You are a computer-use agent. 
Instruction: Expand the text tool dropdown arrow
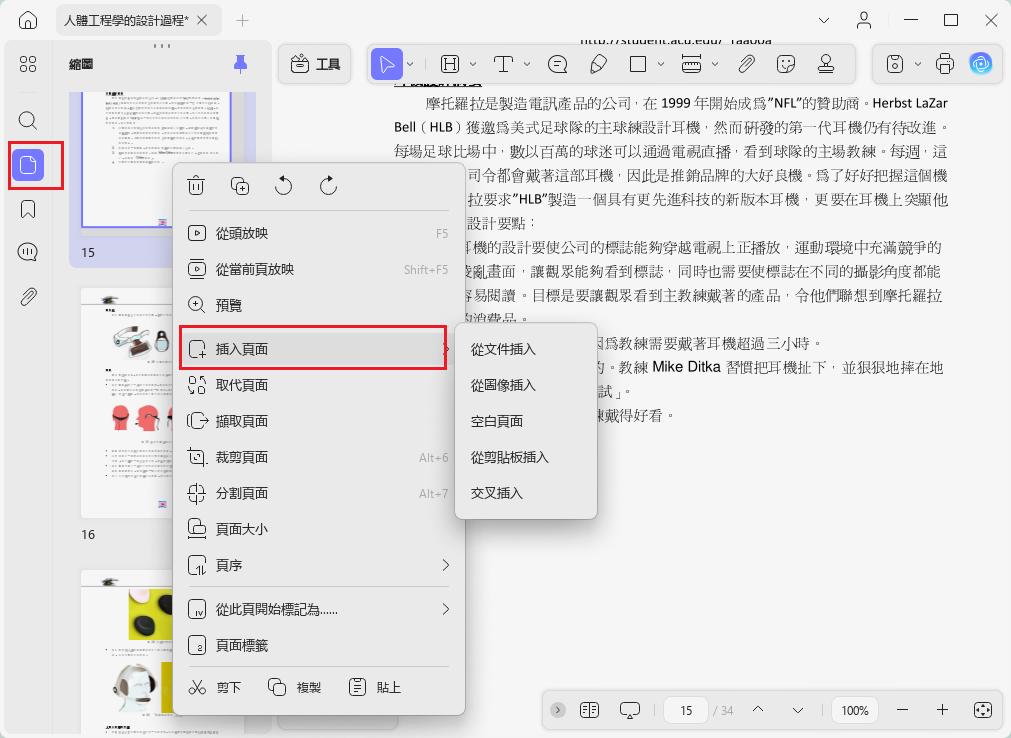527,64
